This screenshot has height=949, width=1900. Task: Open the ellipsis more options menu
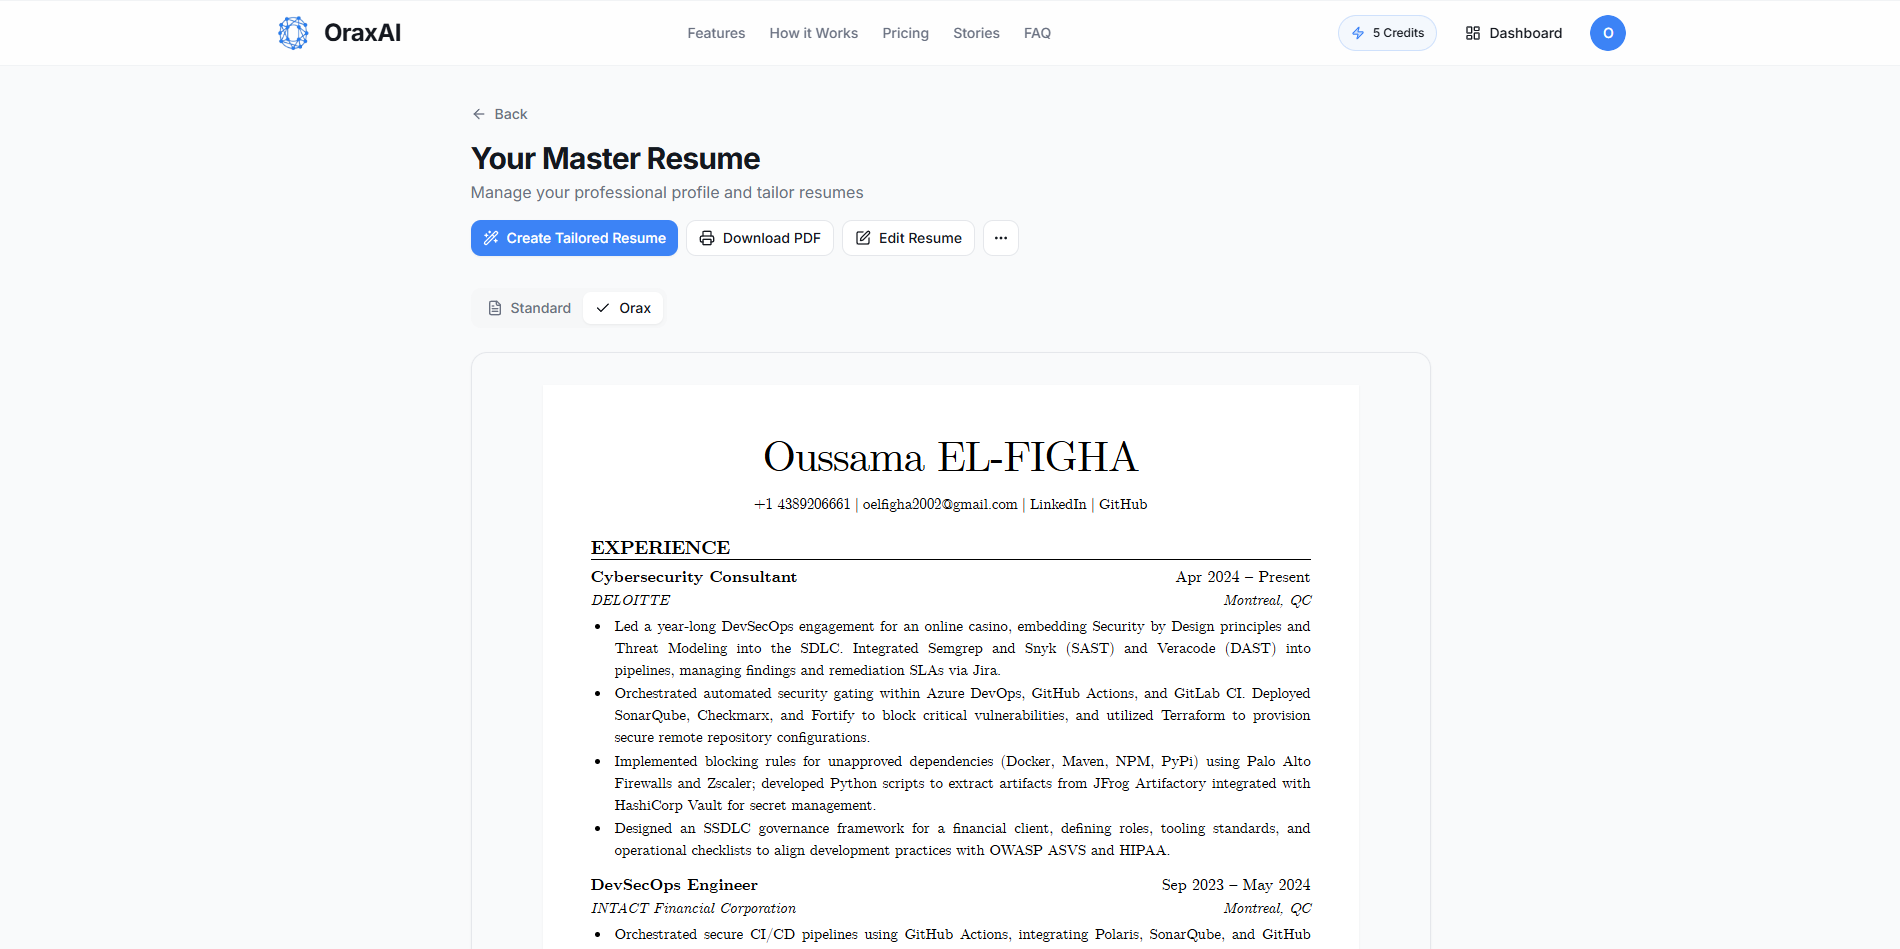tap(1000, 238)
